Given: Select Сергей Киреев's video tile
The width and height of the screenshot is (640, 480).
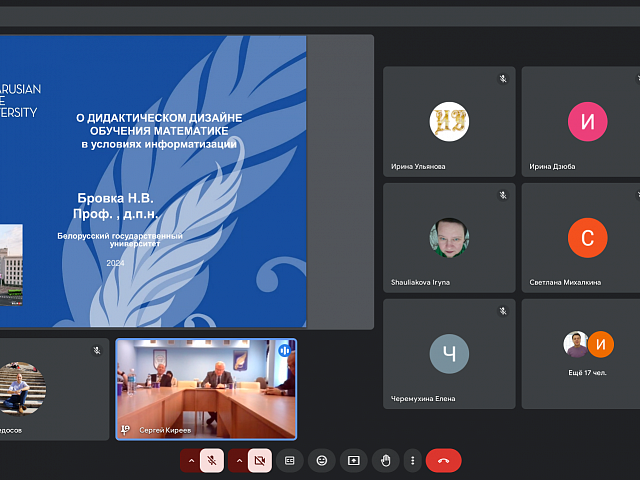Looking at the screenshot, I should pyautogui.click(x=206, y=389).
